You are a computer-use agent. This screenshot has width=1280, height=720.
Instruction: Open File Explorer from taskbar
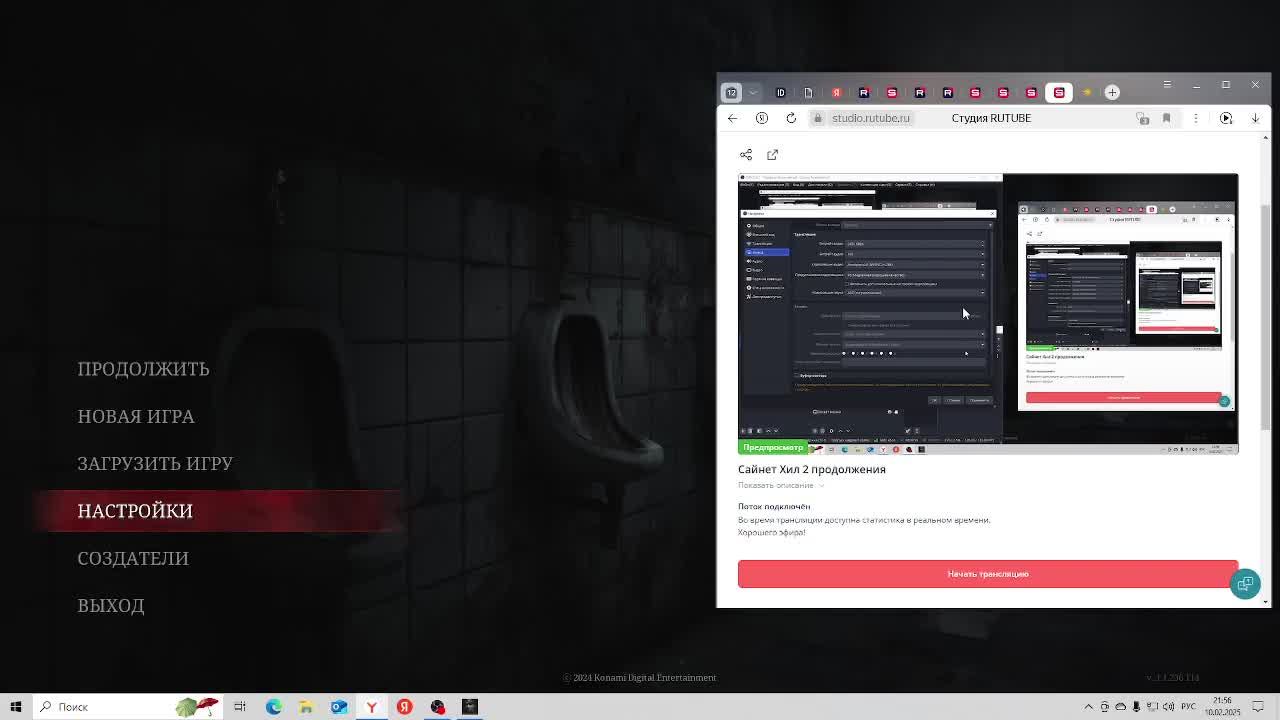306,707
